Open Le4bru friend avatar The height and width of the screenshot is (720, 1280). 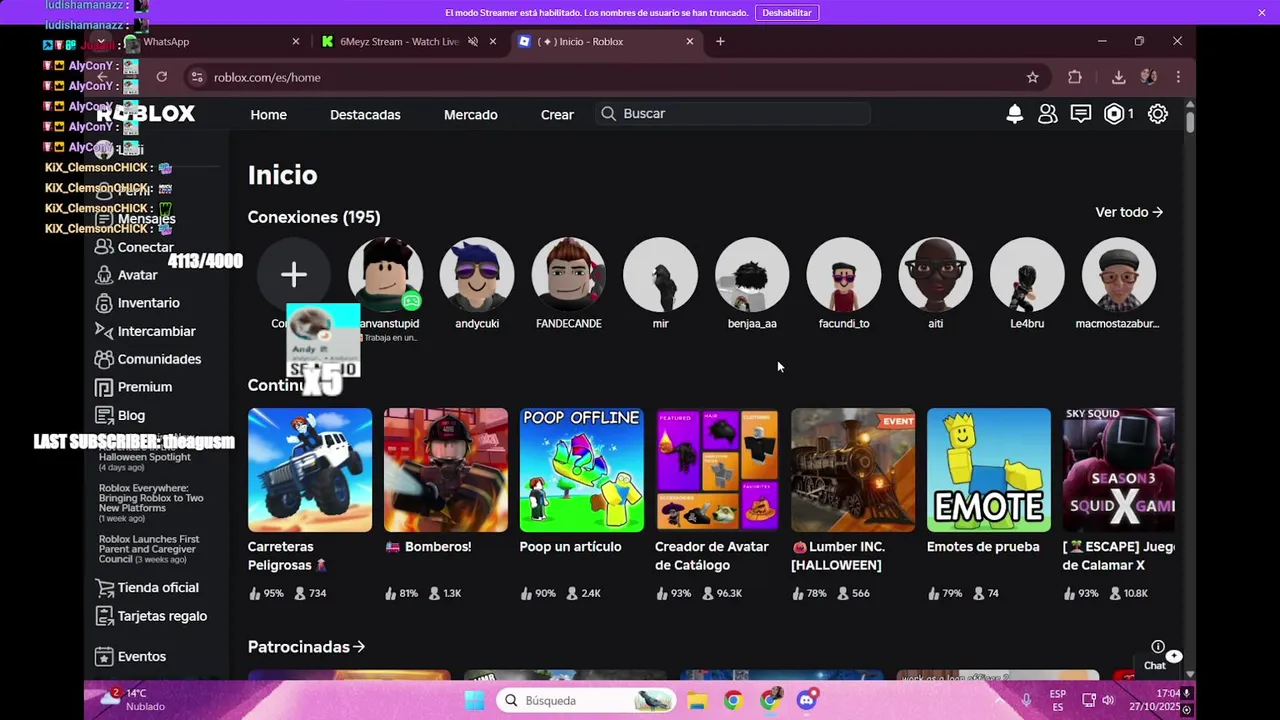(x=1027, y=274)
